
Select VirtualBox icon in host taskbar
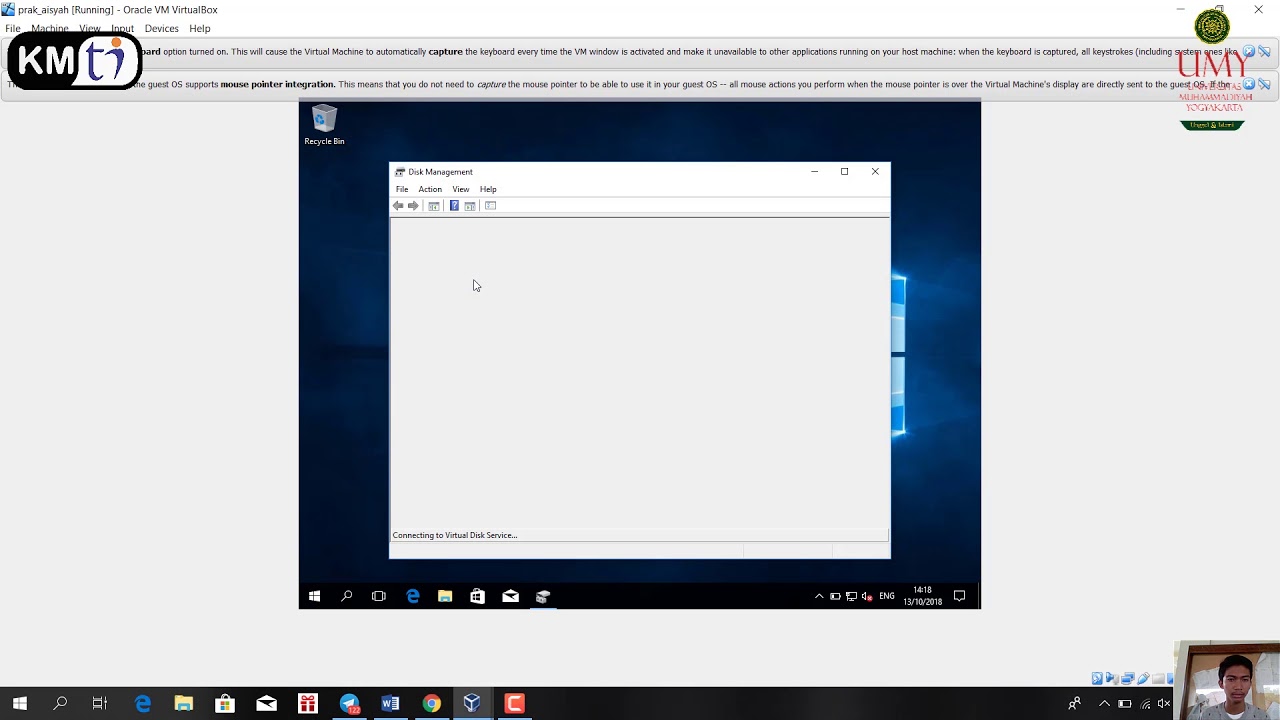click(x=472, y=703)
